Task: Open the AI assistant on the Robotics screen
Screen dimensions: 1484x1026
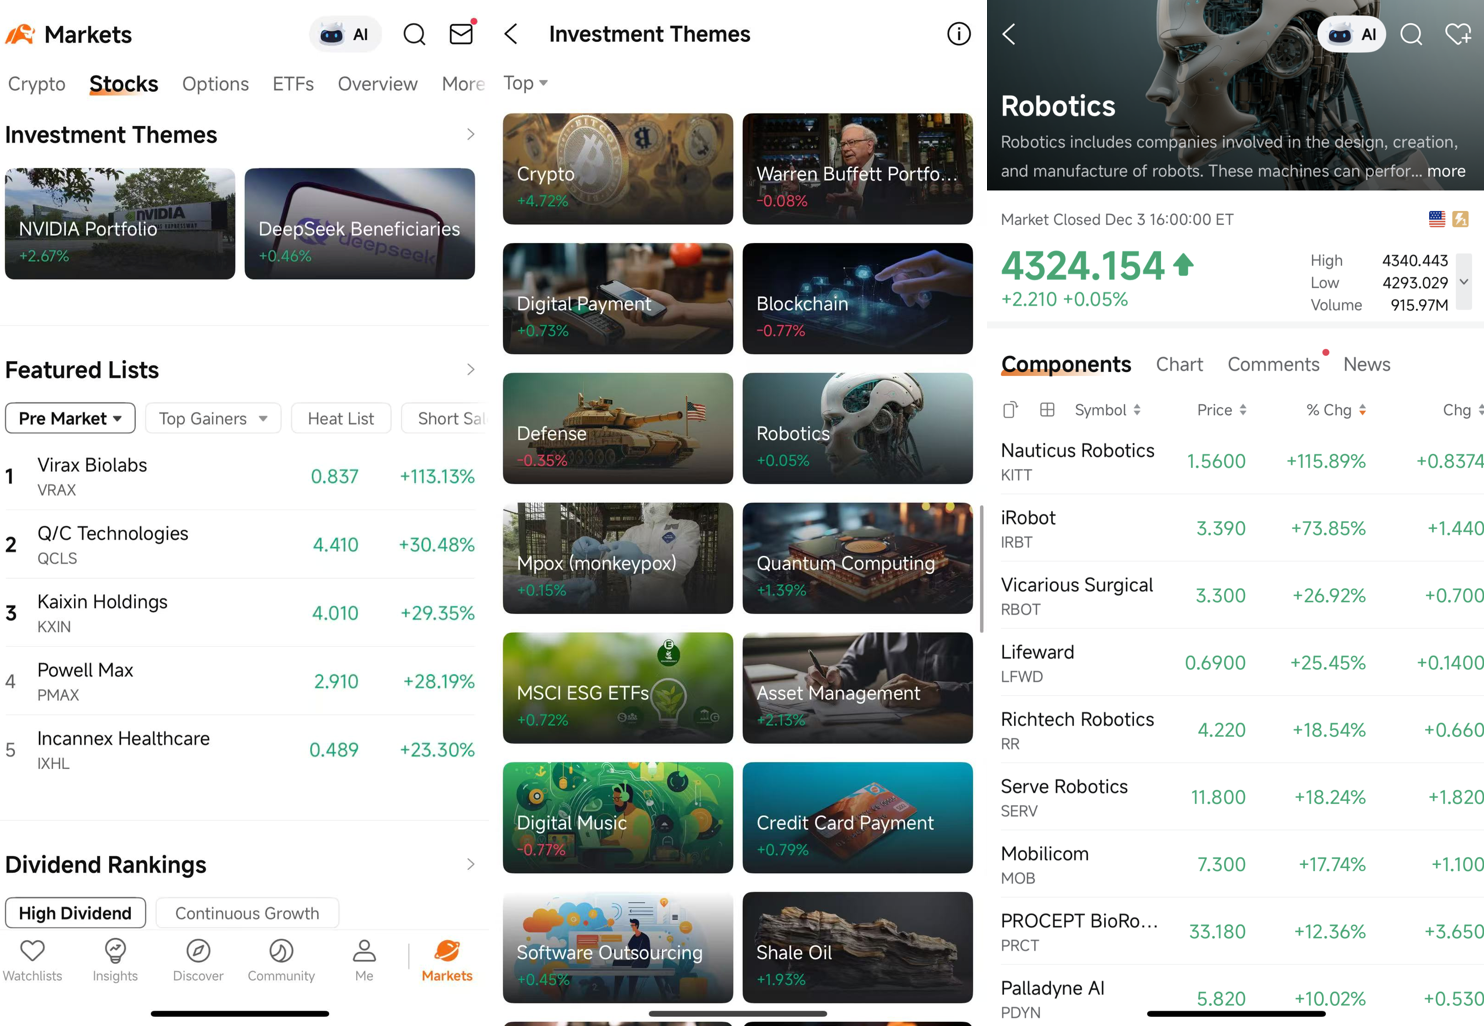Action: (1352, 34)
